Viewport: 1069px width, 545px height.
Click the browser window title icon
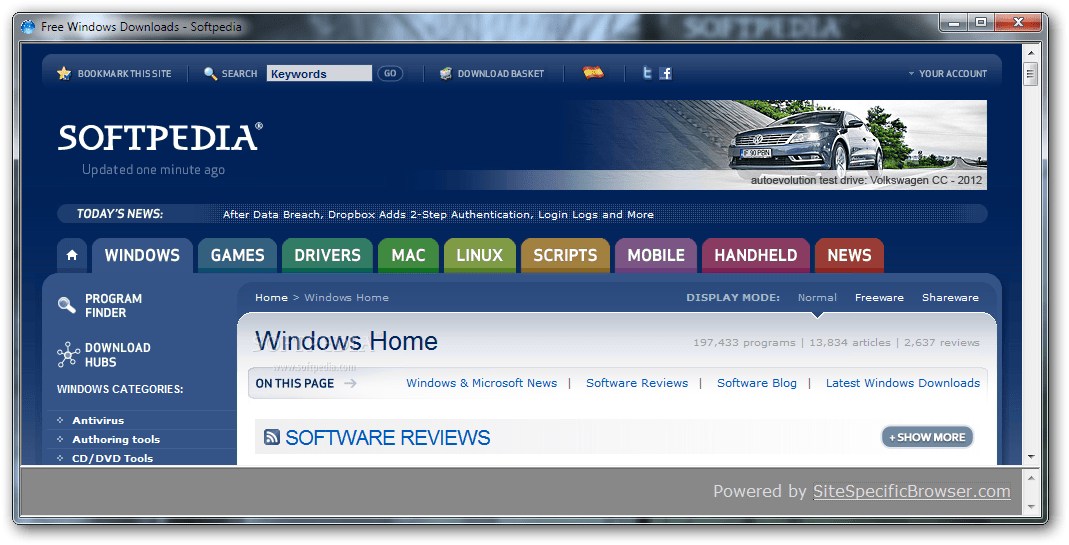(x=28, y=27)
